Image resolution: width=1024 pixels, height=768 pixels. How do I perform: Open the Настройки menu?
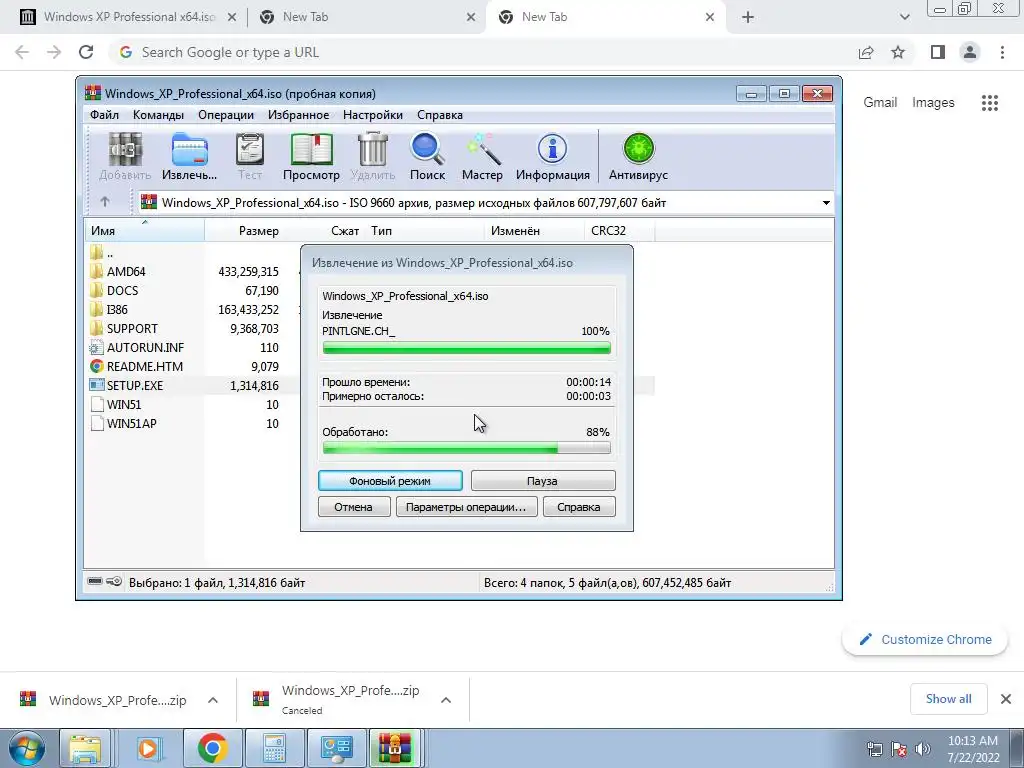pos(373,115)
